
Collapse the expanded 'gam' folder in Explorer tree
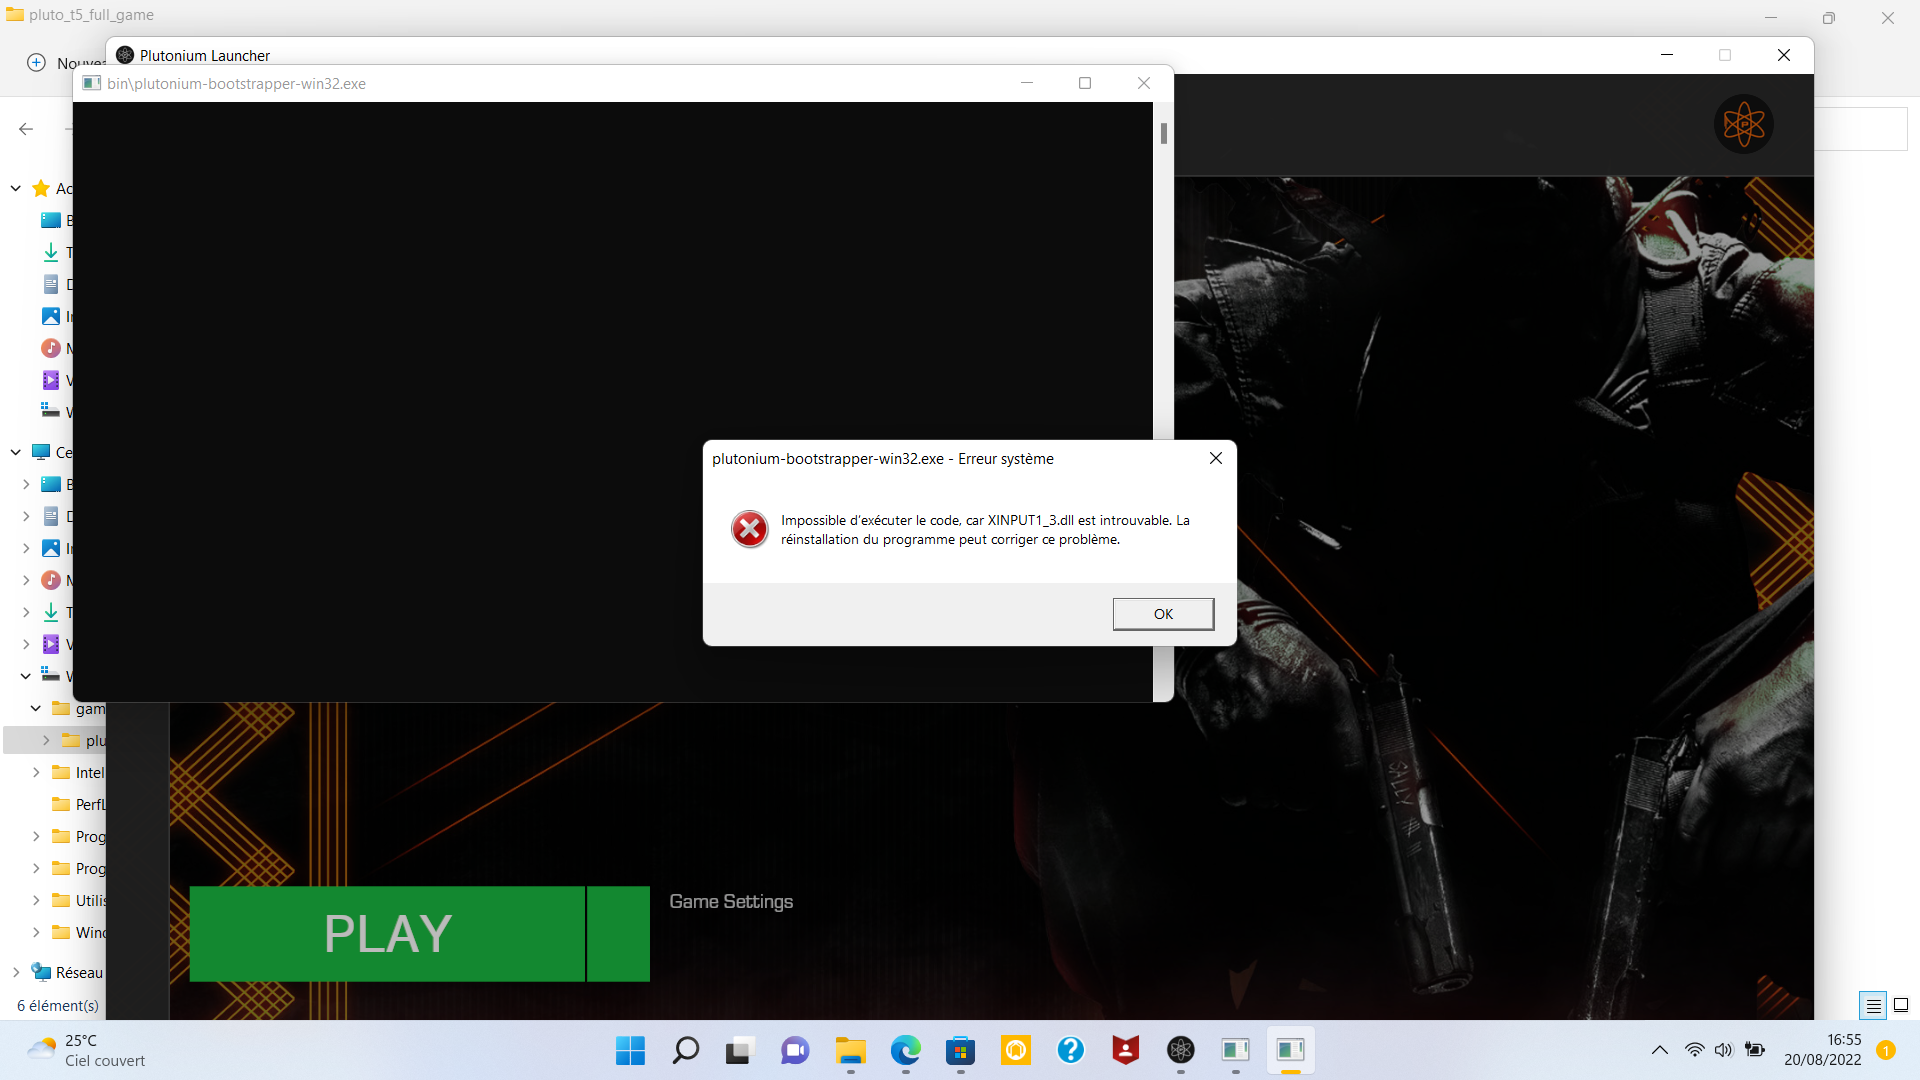tap(36, 708)
